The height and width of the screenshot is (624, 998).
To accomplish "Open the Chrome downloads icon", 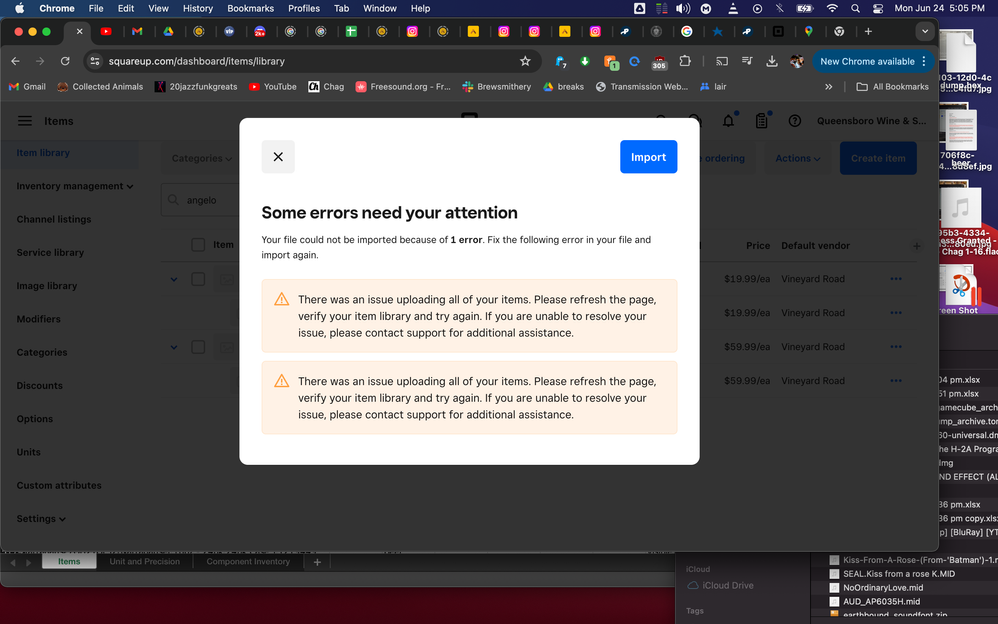I will click(772, 61).
